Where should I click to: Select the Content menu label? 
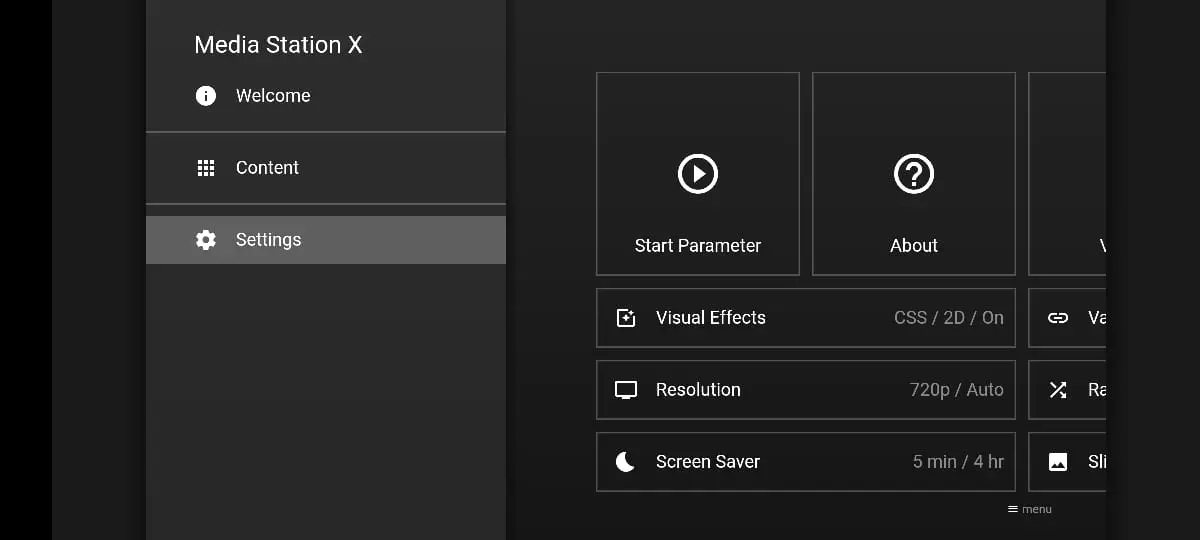point(267,168)
